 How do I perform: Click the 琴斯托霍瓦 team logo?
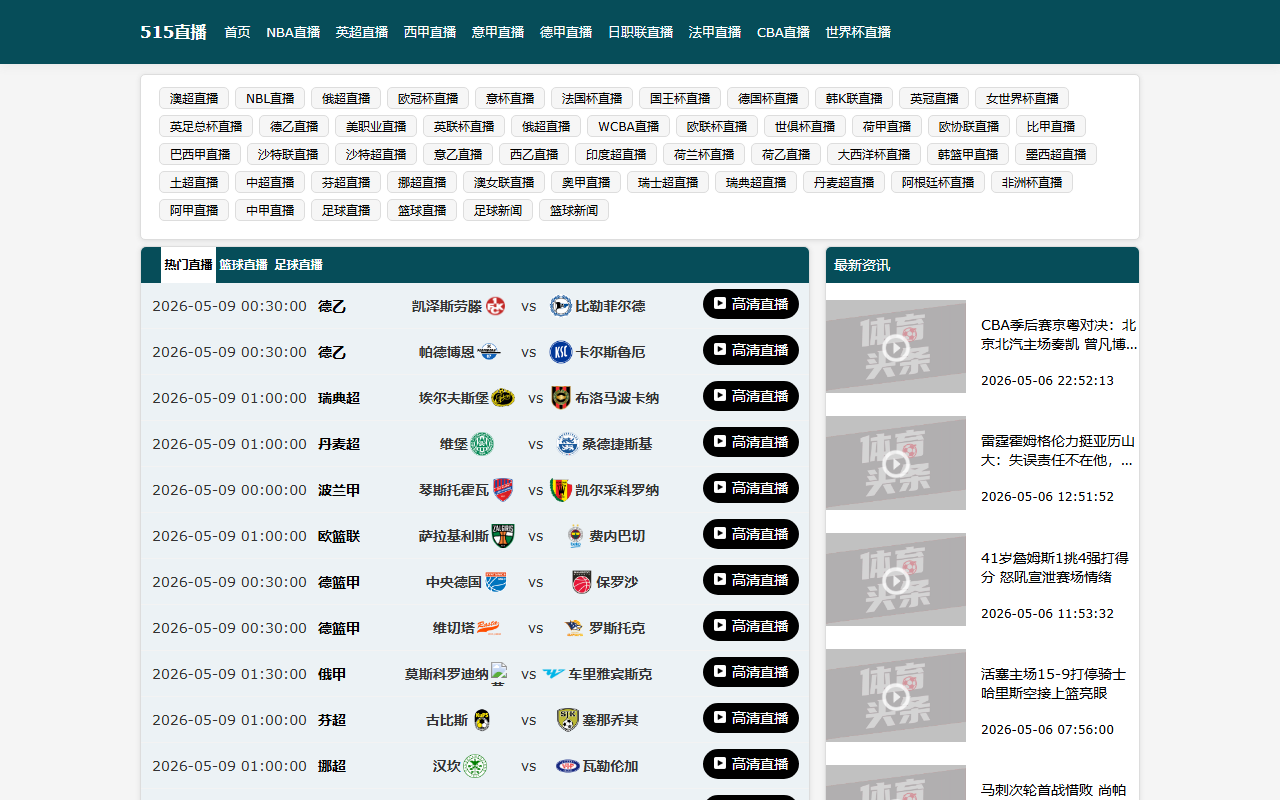click(503, 490)
